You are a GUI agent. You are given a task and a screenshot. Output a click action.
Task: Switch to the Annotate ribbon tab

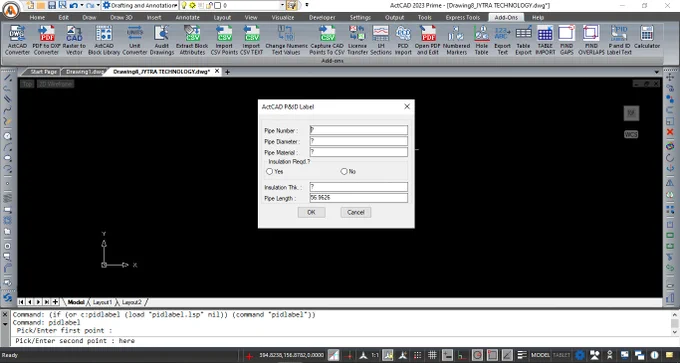pos(187,17)
